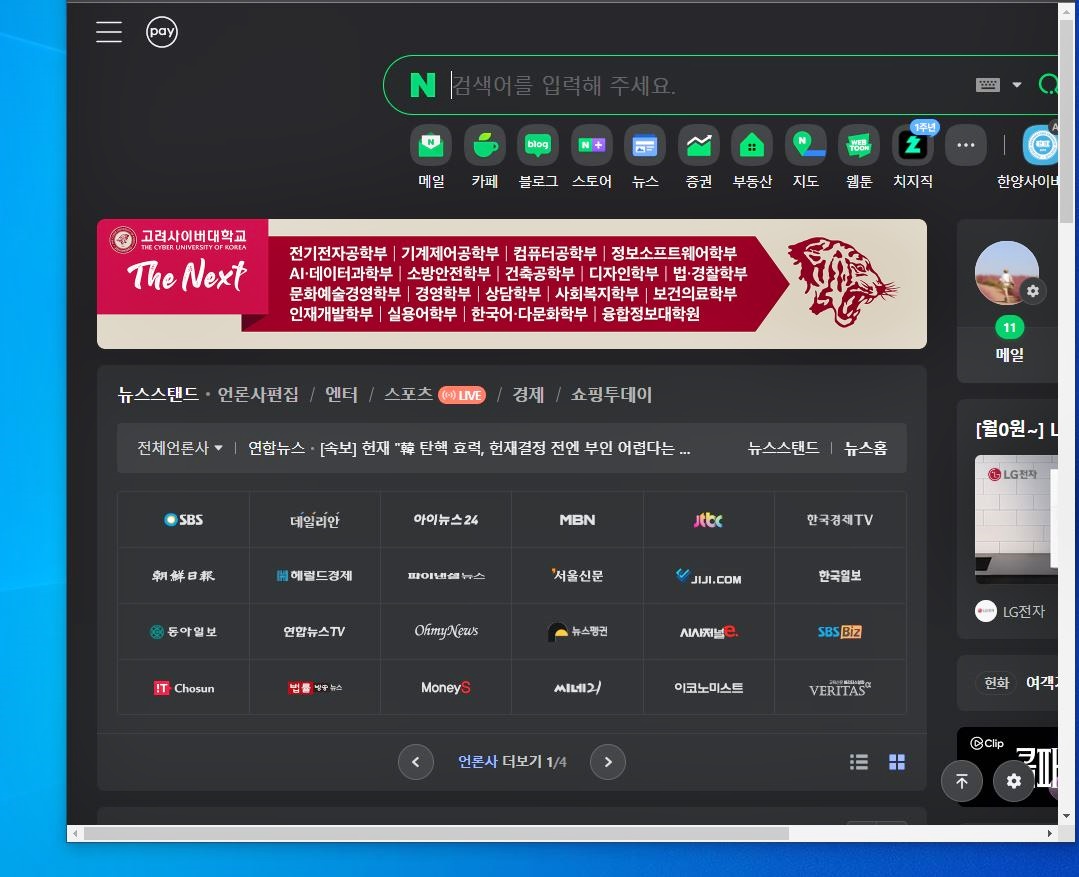Viewport: 1079px width, 877px height.
Task: Go to next press page
Action: 608,762
